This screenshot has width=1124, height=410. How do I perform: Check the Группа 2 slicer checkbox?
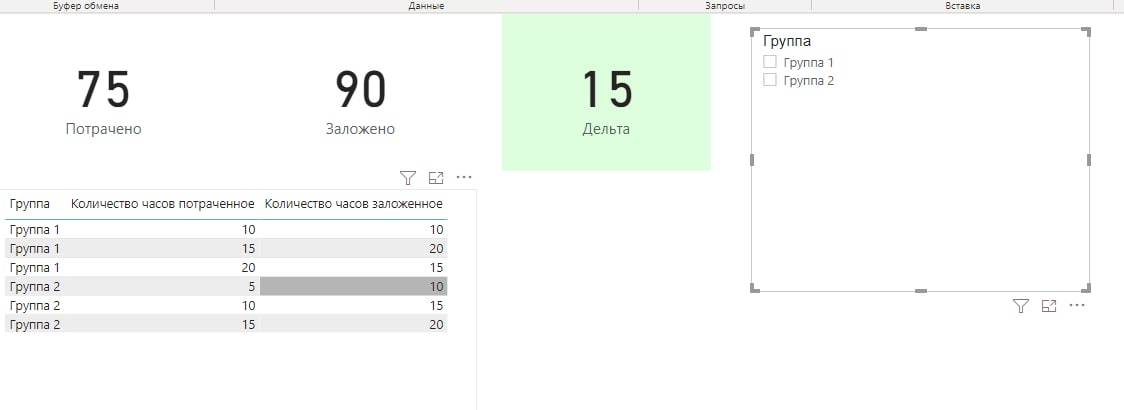(x=770, y=80)
